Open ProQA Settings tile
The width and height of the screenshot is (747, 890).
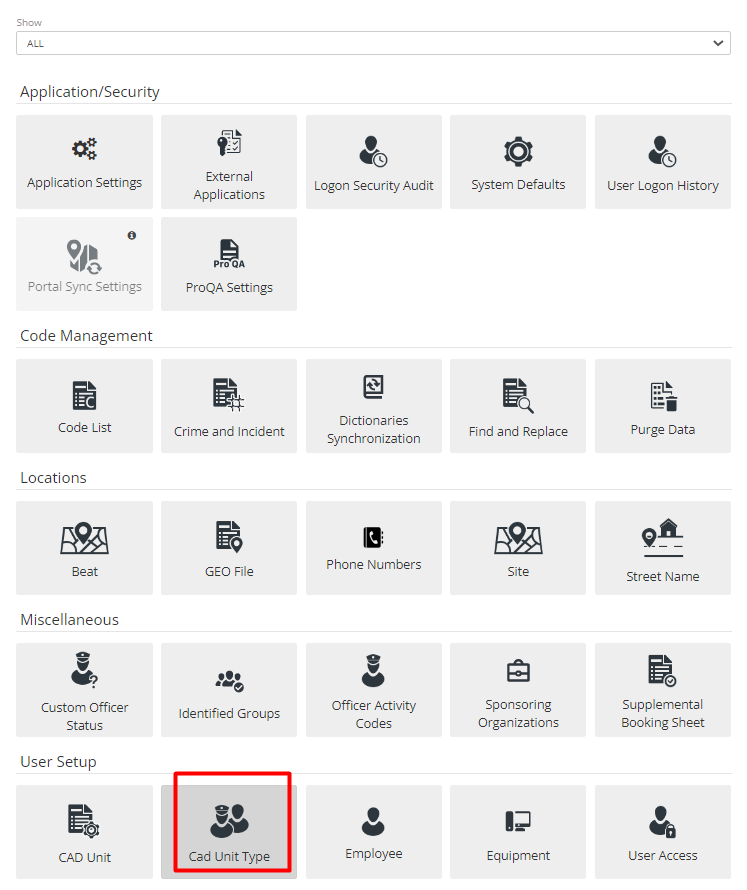pyautogui.click(x=229, y=264)
